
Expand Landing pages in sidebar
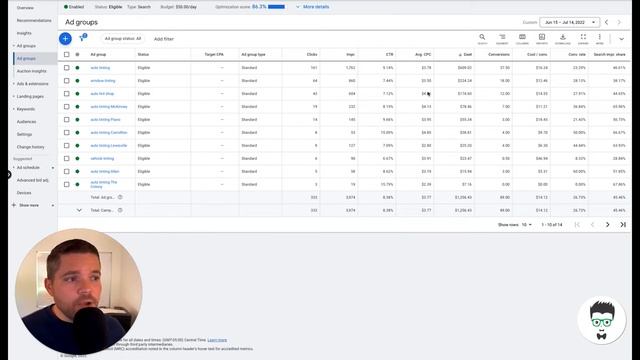(13, 96)
